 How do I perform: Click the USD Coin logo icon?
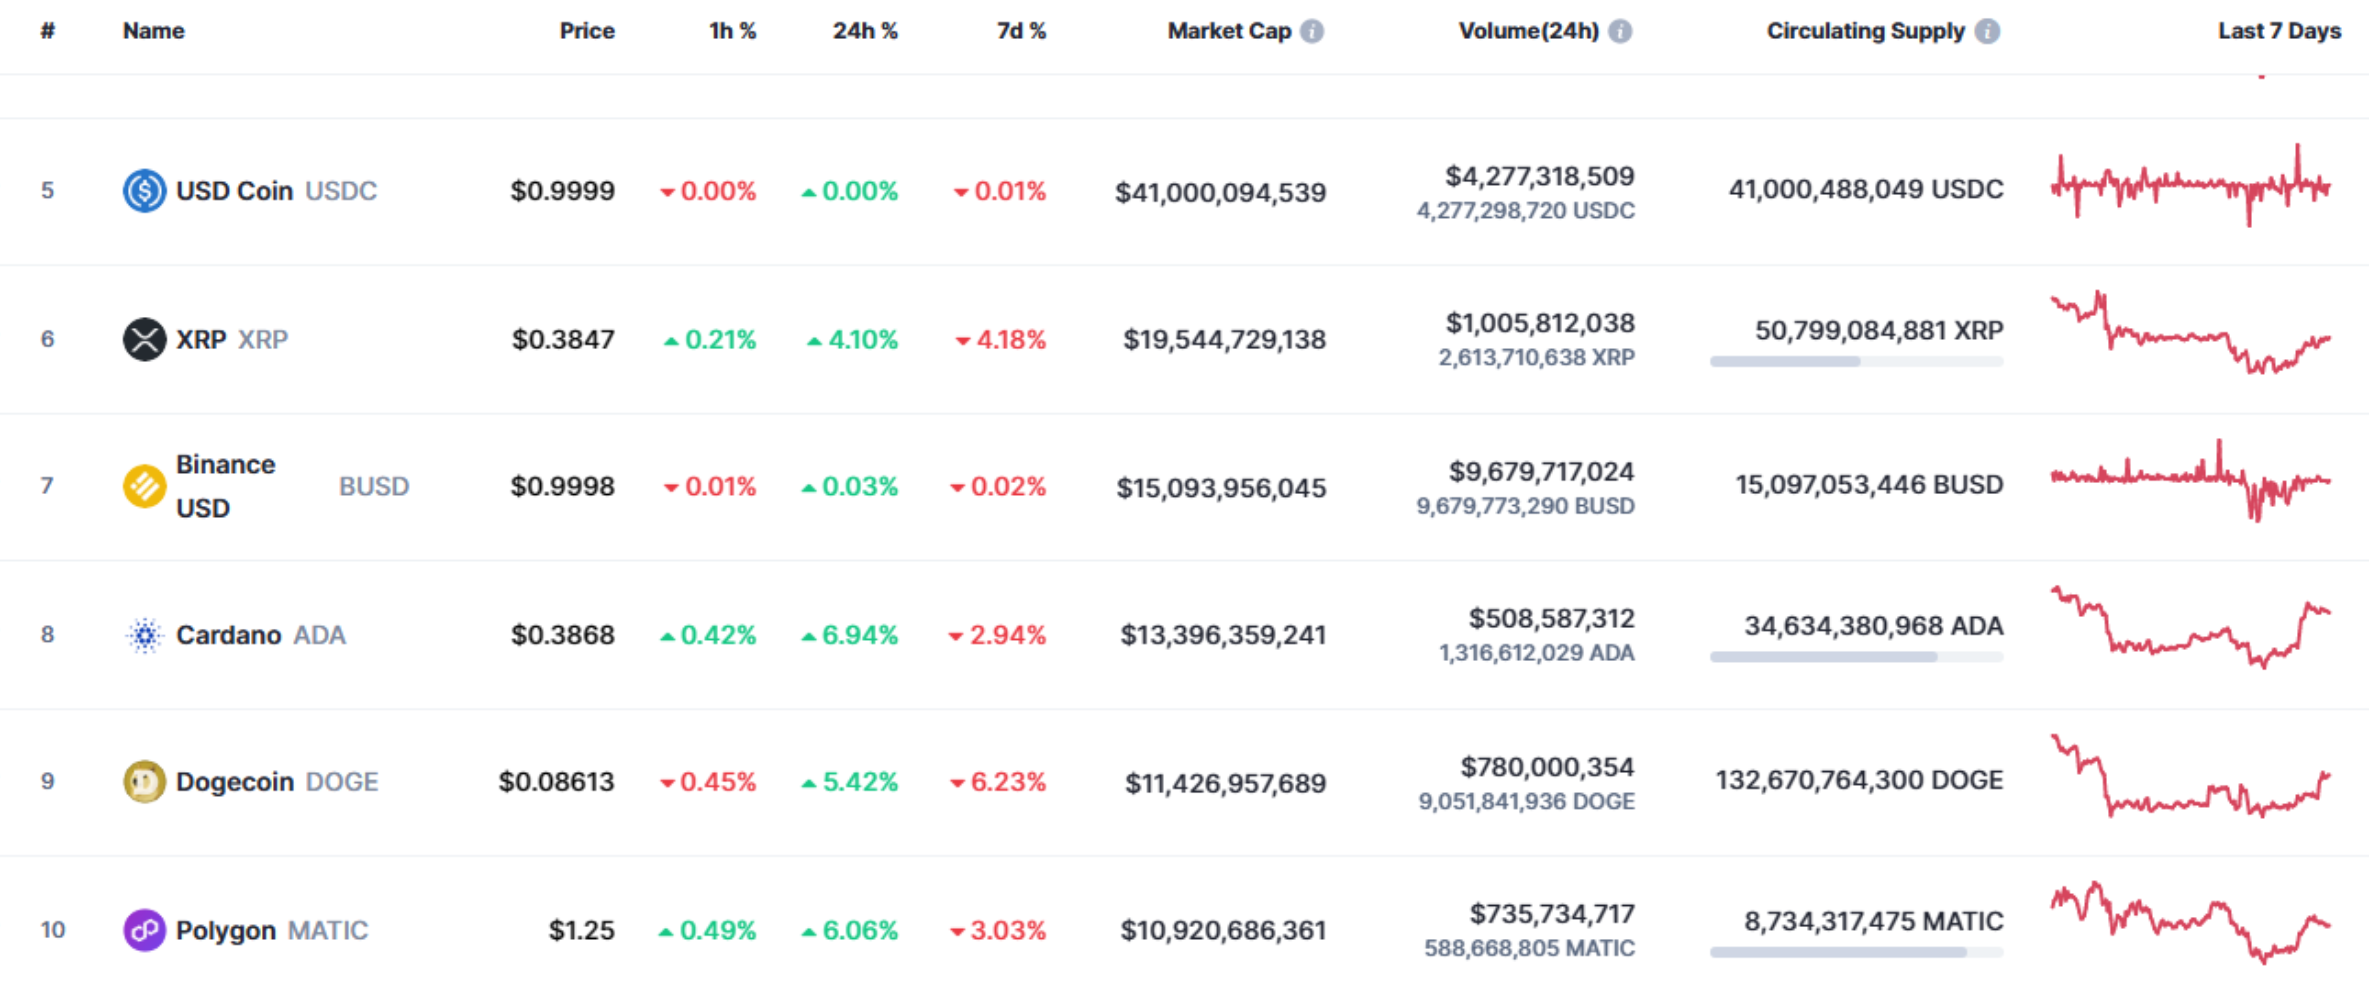(144, 190)
